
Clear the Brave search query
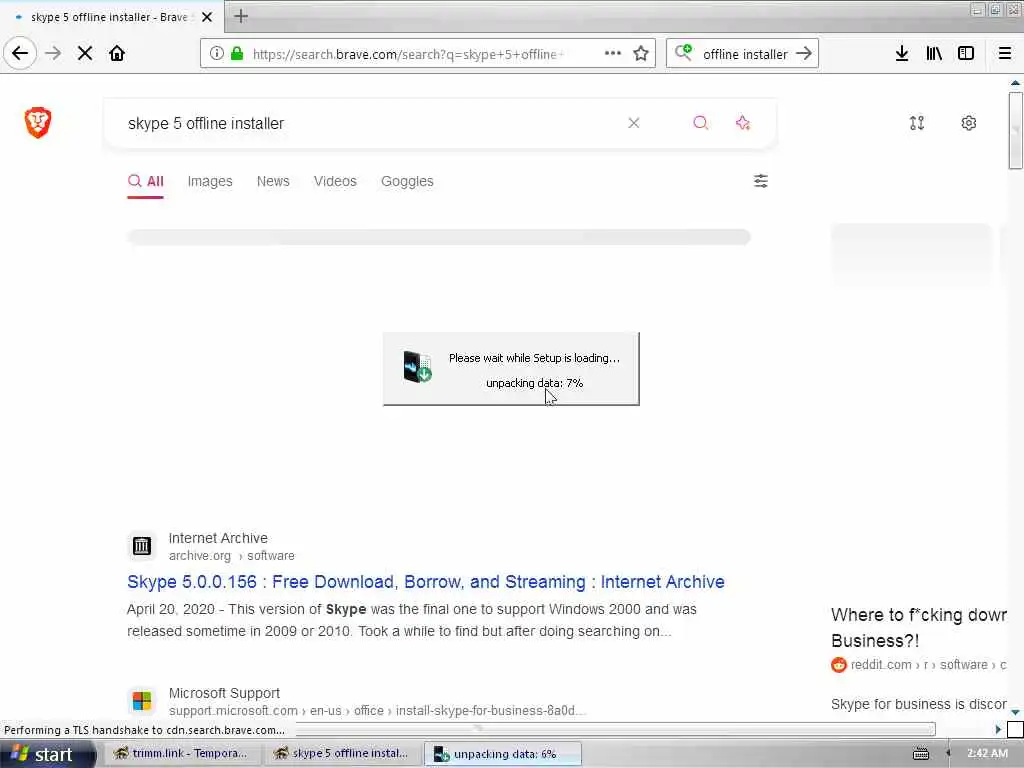tap(633, 123)
